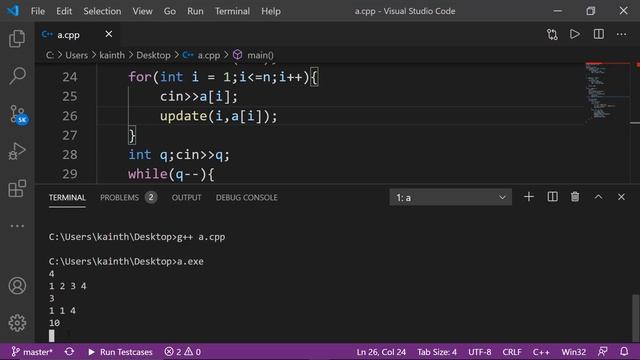Open the Source Control view
The image size is (640, 360).
click(x=18, y=115)
